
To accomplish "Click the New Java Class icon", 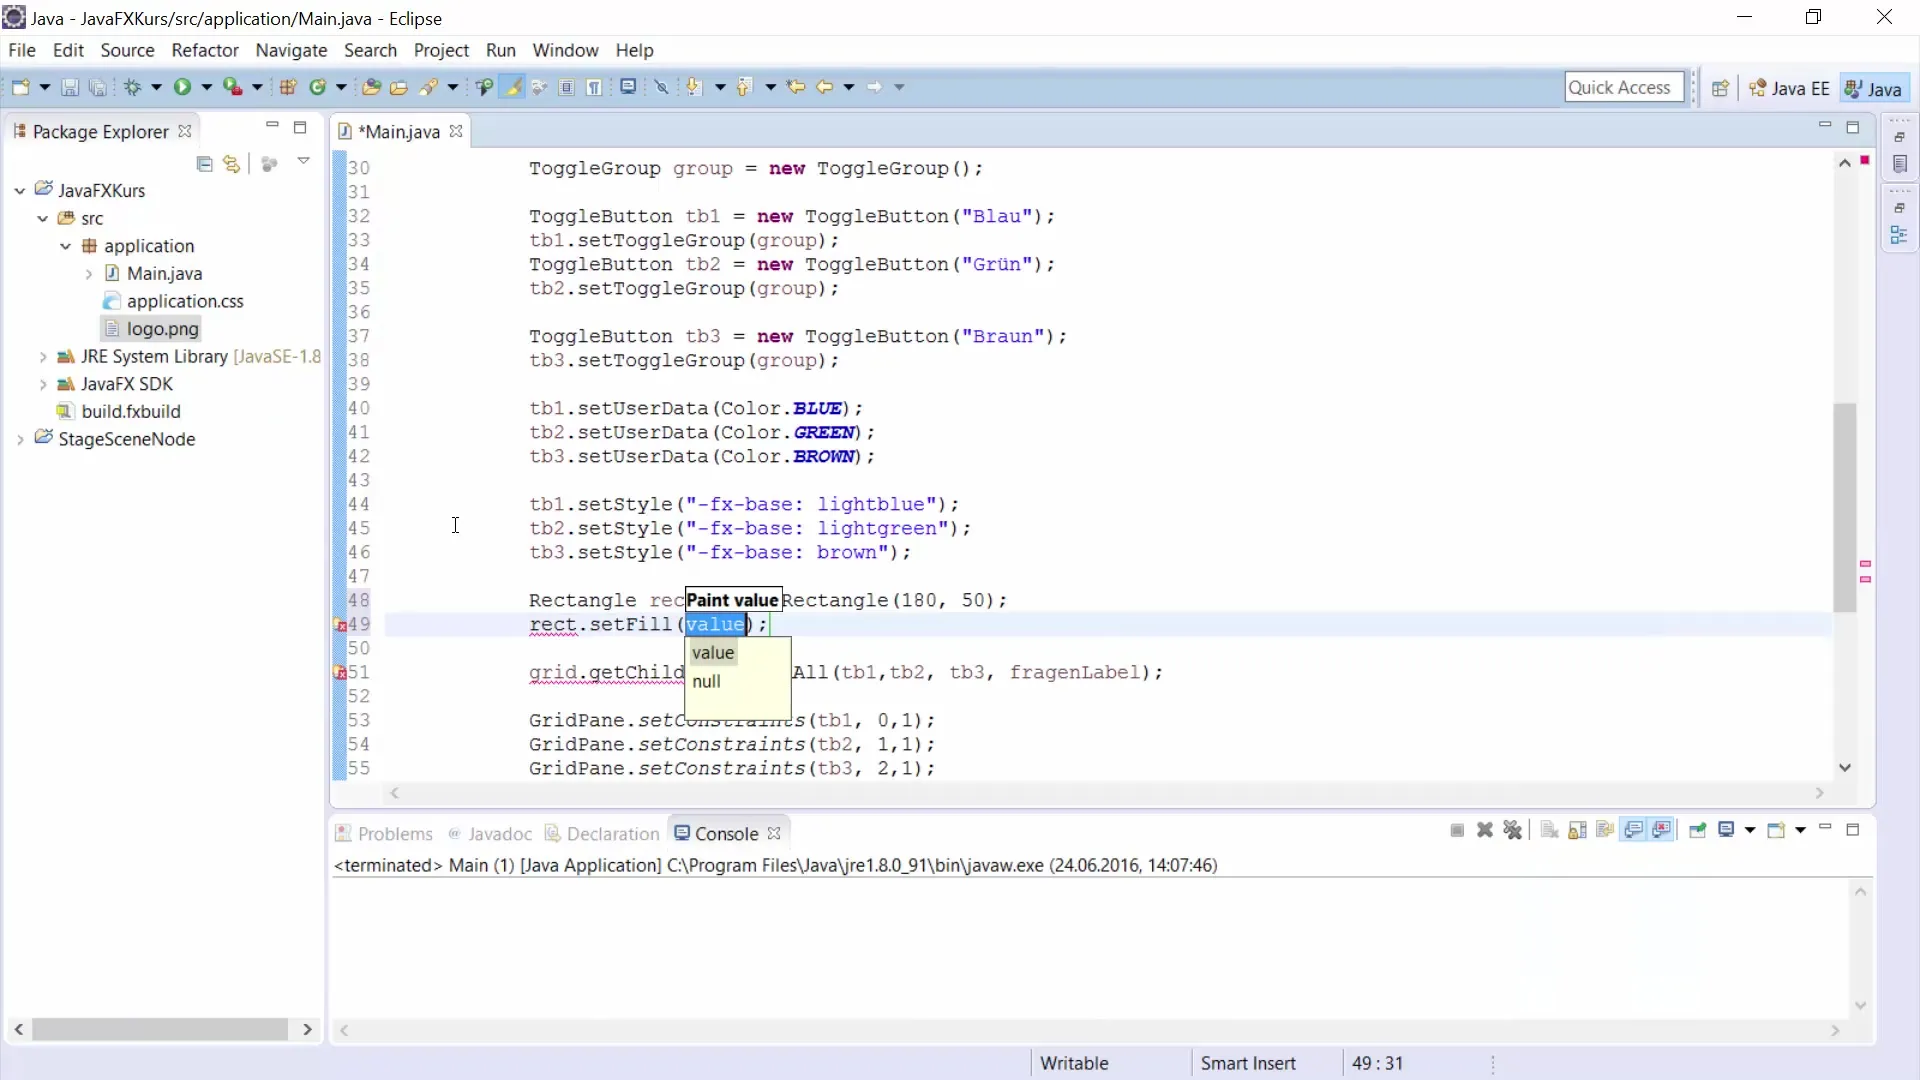I will [318, 88].
